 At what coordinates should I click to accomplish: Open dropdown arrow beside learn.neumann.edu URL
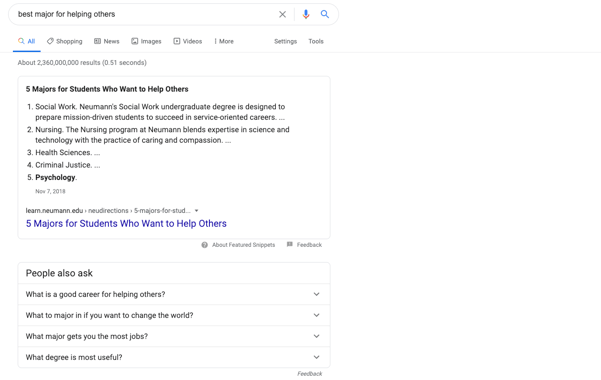tap(197, 211)
